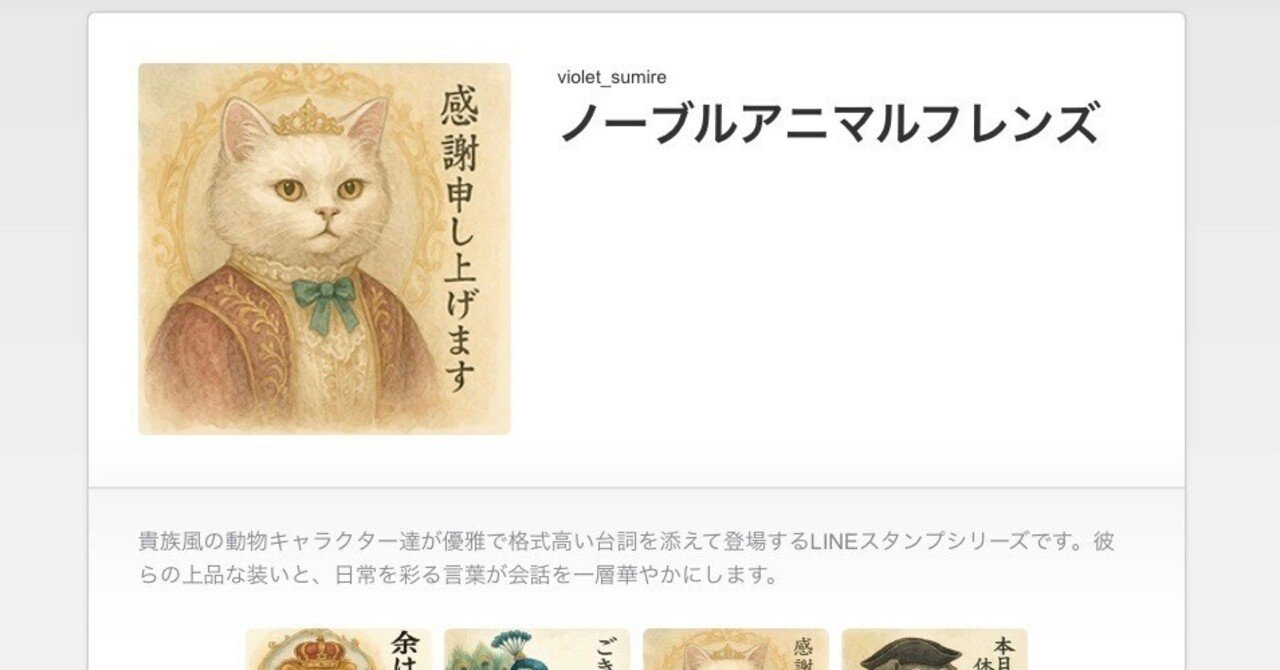Screen dimensions: 1280x670
Task: Click the cat's pink nose
Action: coord(327,213)
